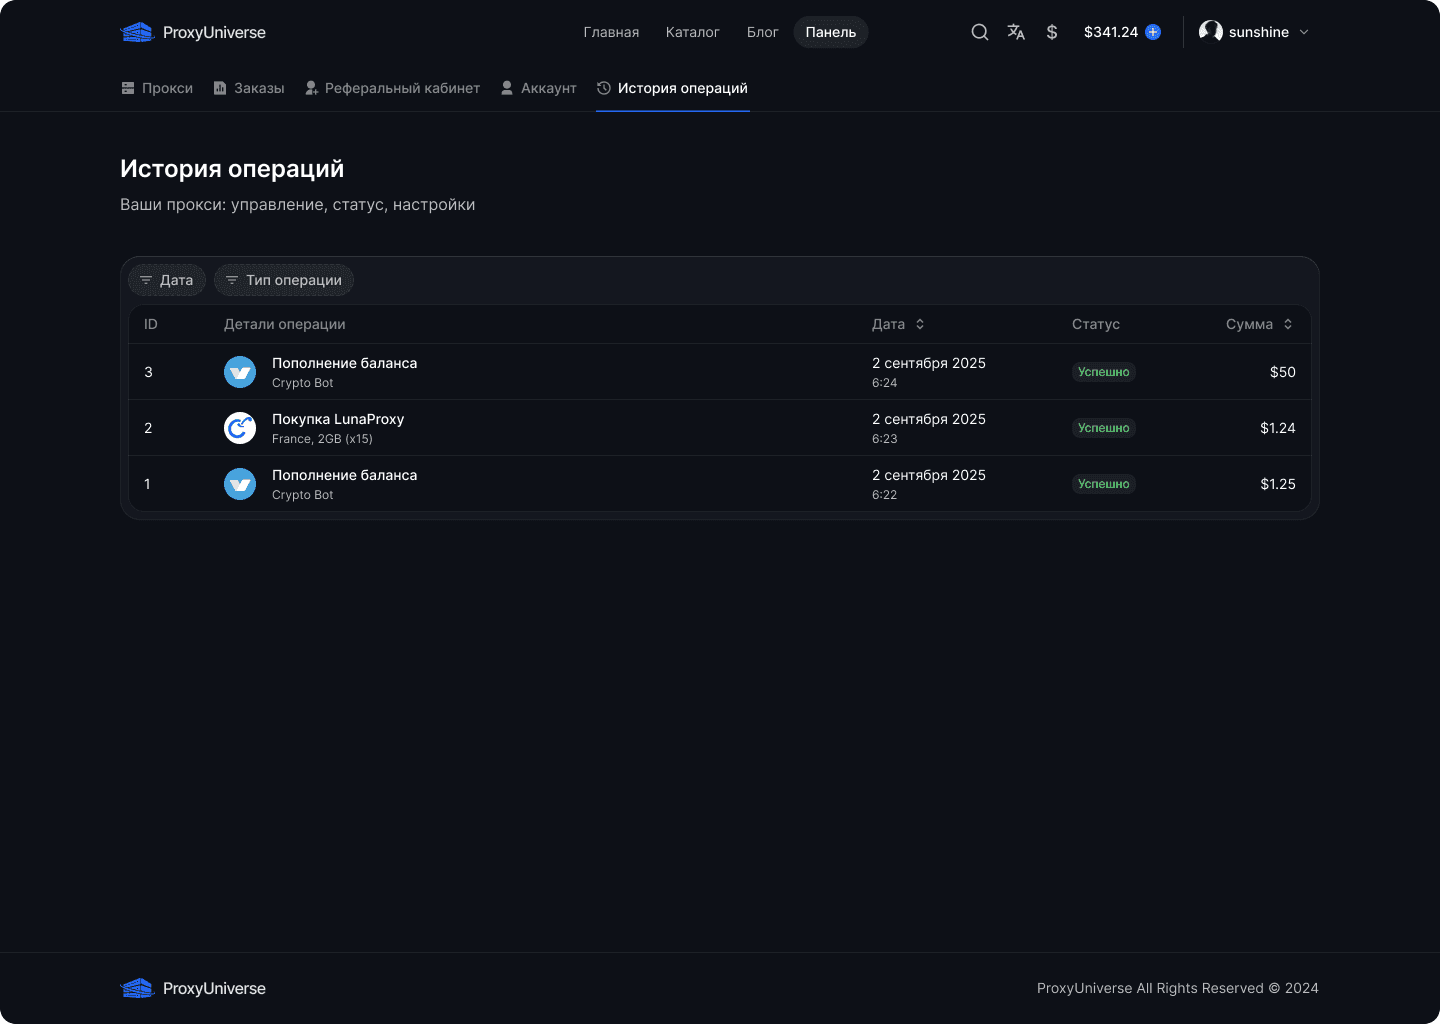This screenshot has width=1440, height=1024.
Task: Click the Crypto Bot icon in operation 3
Action: pyautogui.click(x=240, y=372)
